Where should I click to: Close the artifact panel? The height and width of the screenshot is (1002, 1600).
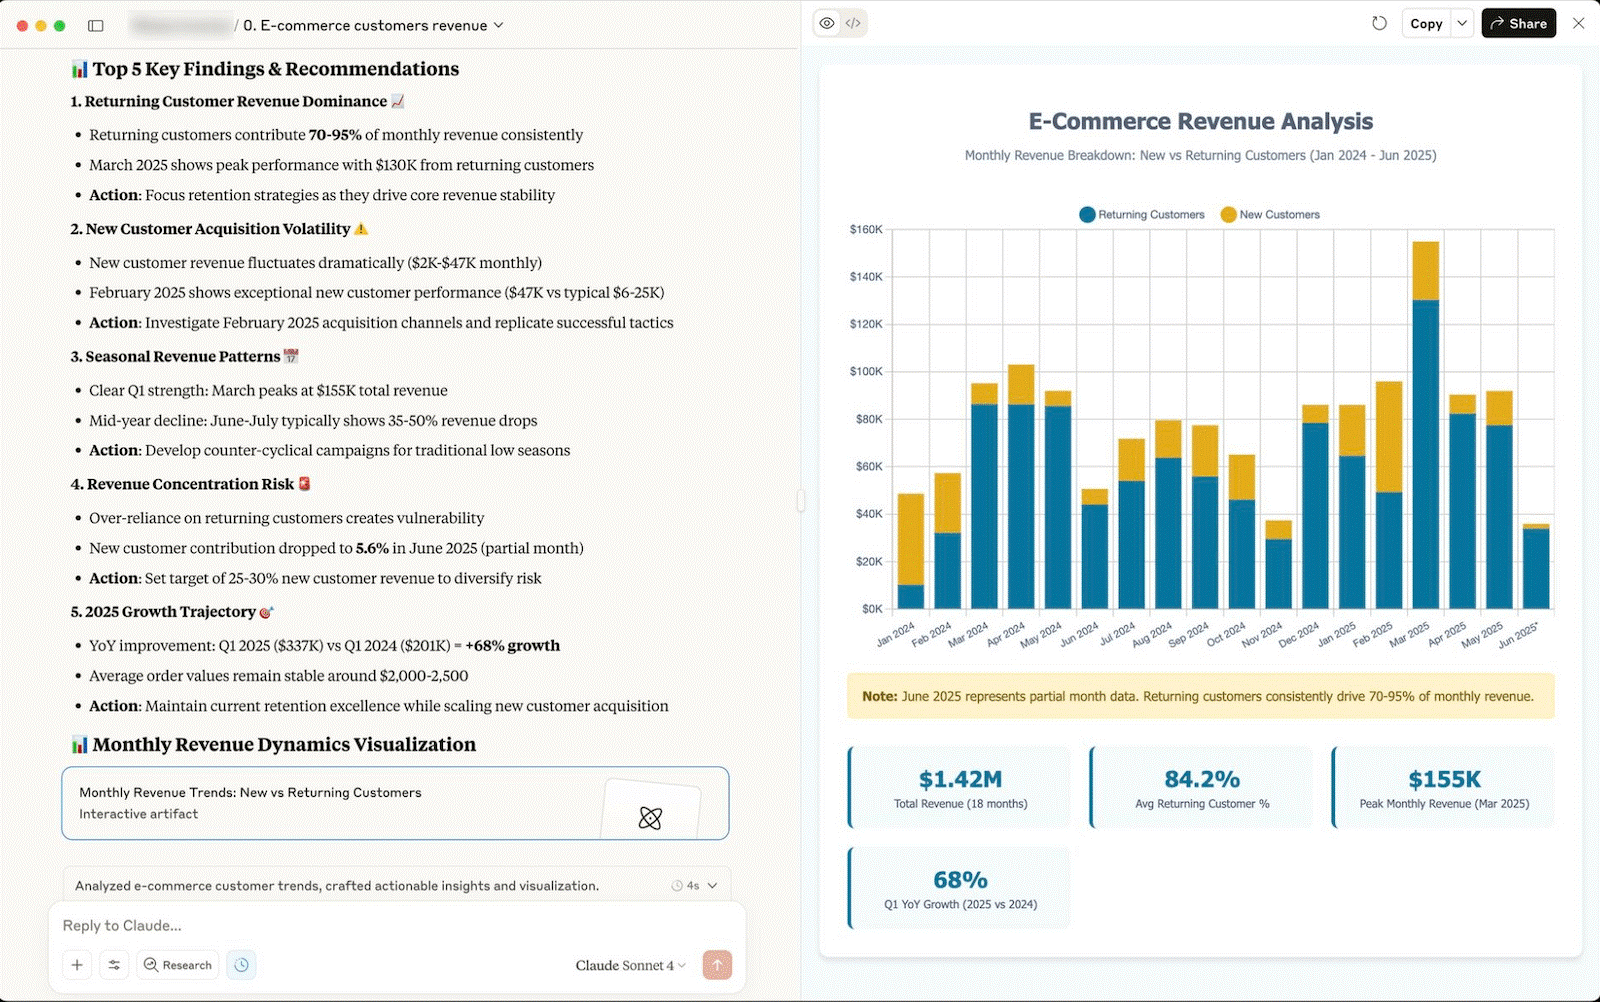[x=1578, y=23]
